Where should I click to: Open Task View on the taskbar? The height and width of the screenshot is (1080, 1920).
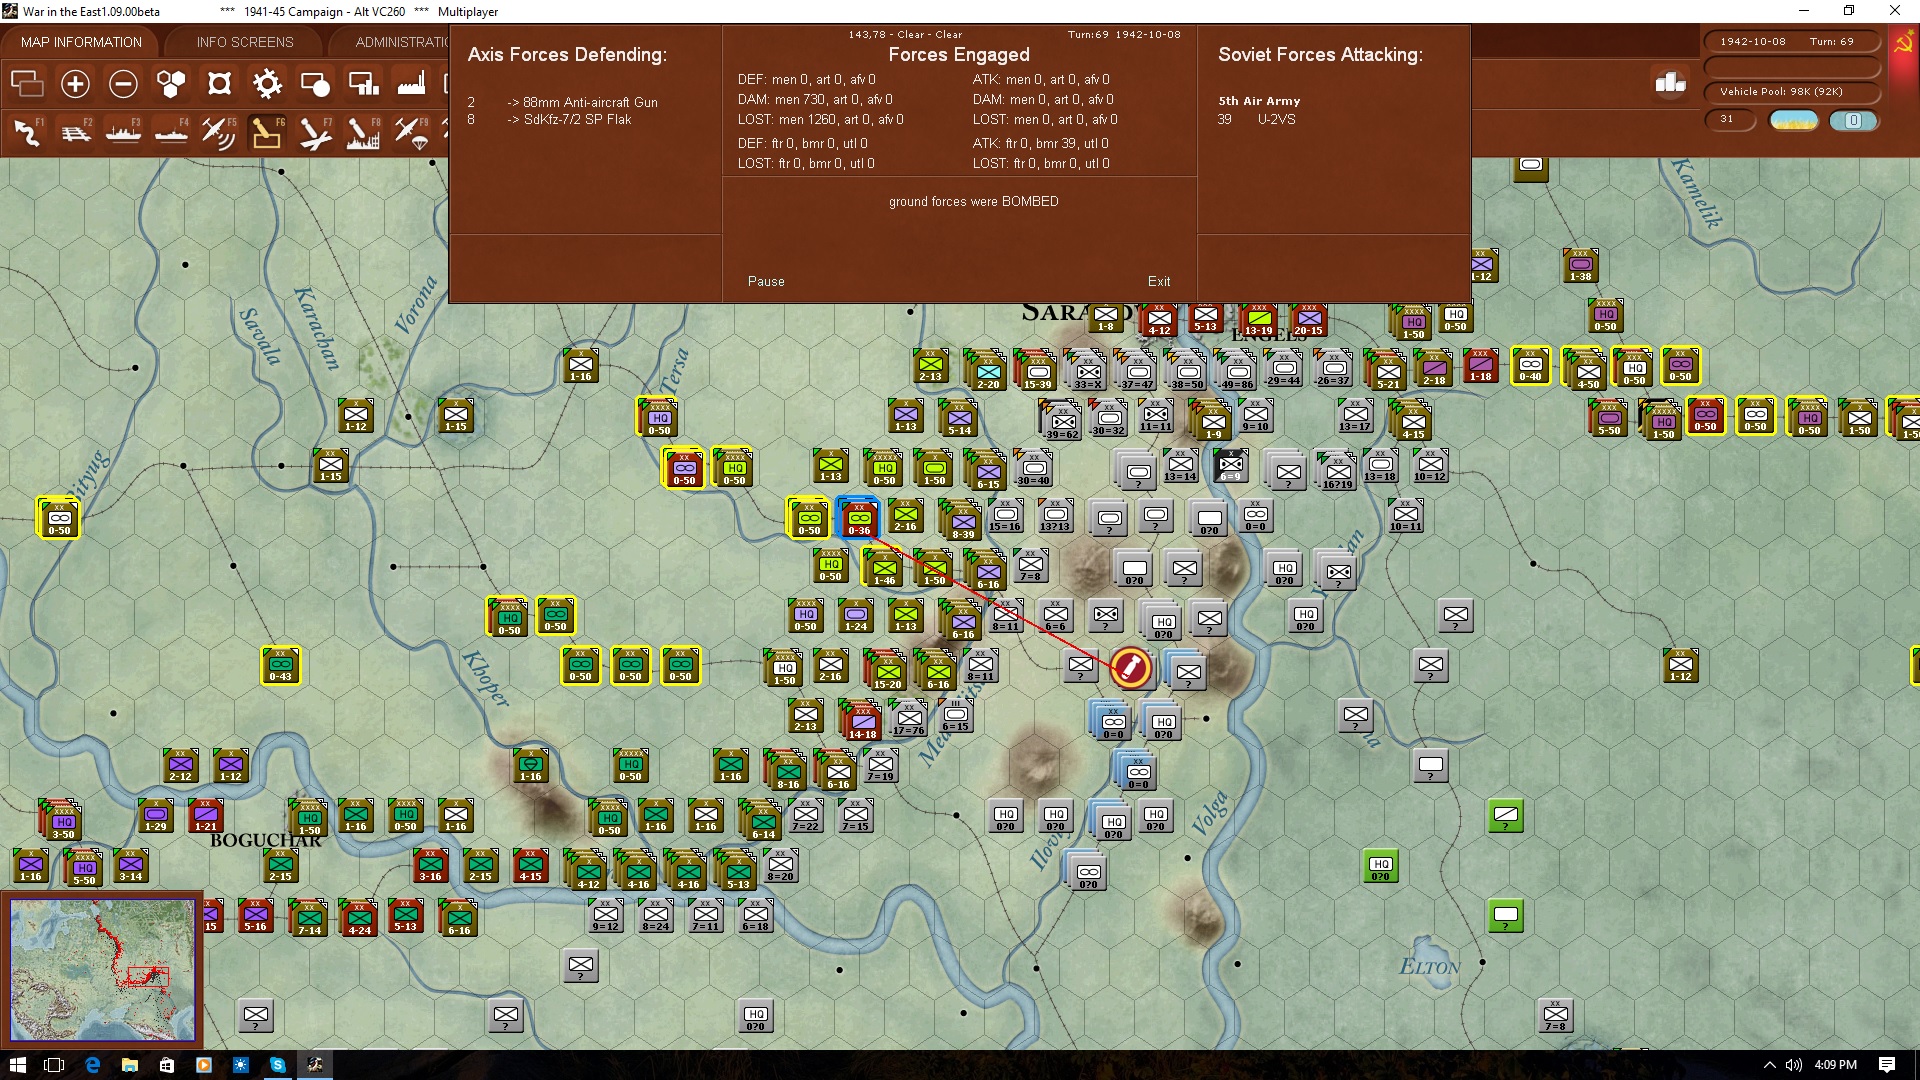[x=55, y=1065]
